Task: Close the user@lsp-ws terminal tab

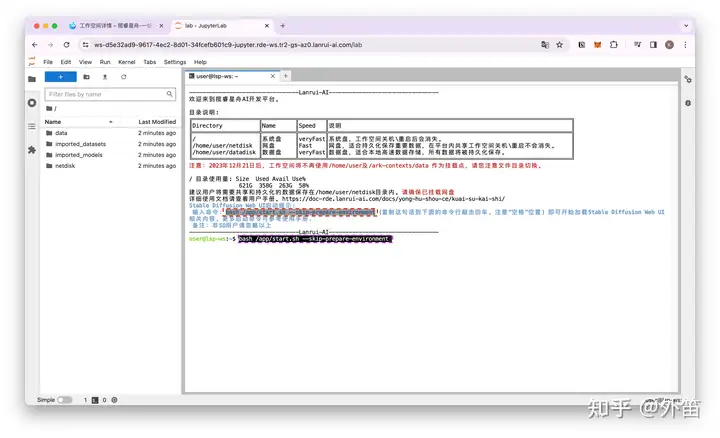Action: point(273,76)
